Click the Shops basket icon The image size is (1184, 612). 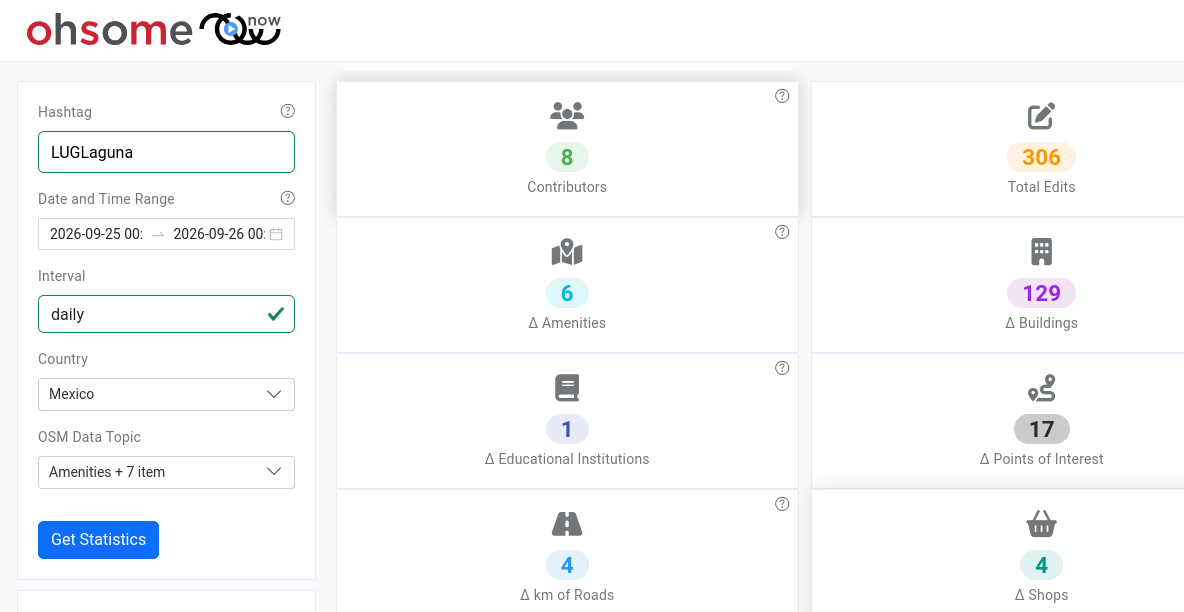[1041, 524]
